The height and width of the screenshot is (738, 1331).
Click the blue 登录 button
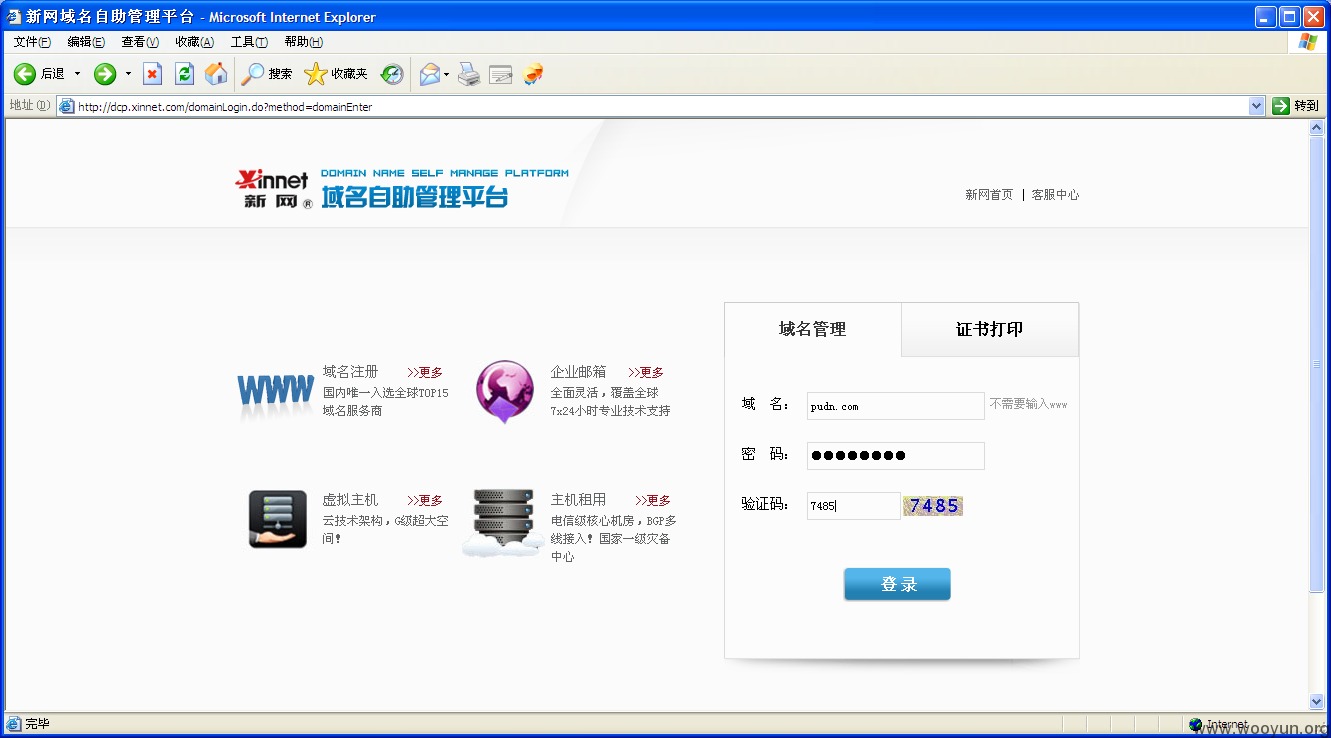coord(897,584)
